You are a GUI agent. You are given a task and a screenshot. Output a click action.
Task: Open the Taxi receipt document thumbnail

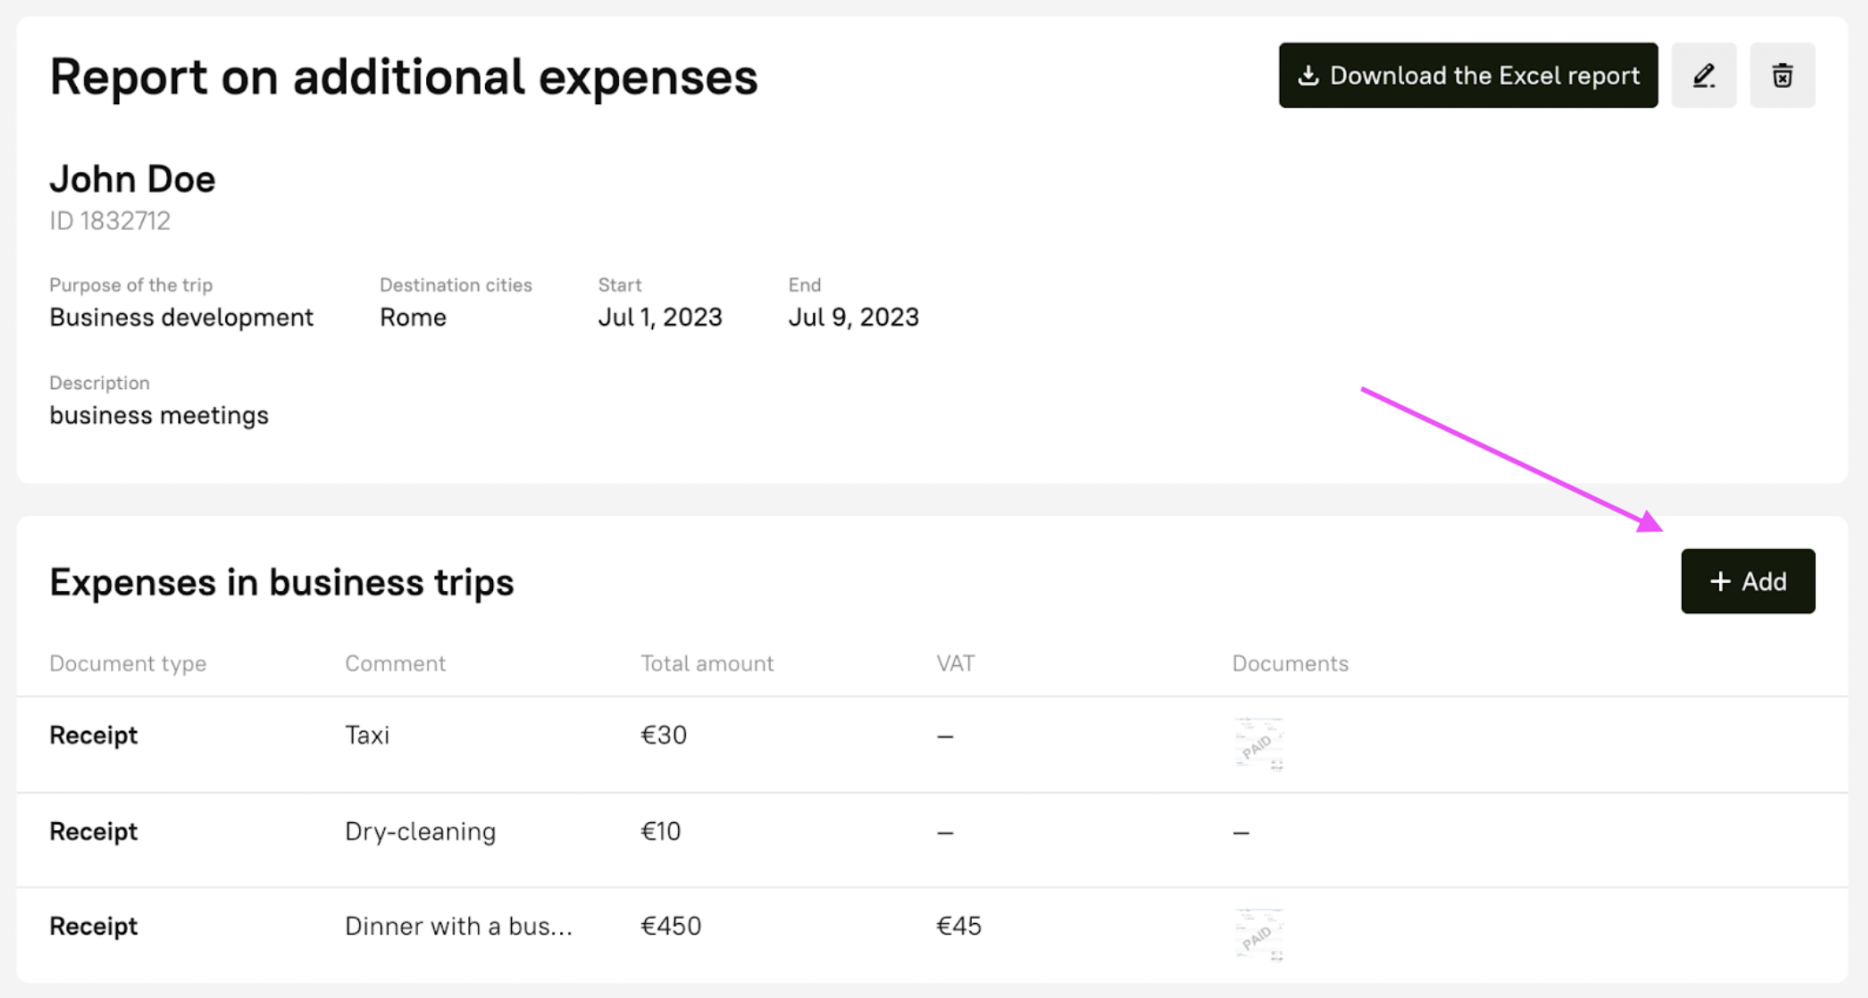pyautogui.click(x=1259, y=744)
